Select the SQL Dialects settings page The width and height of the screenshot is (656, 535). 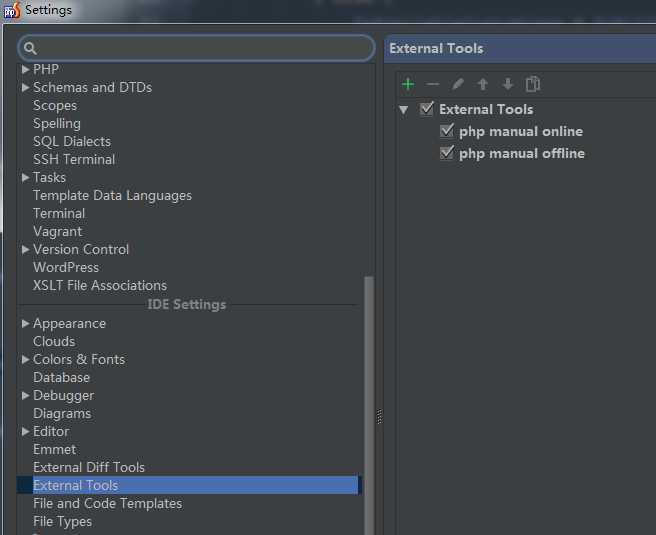coord(72,141)
